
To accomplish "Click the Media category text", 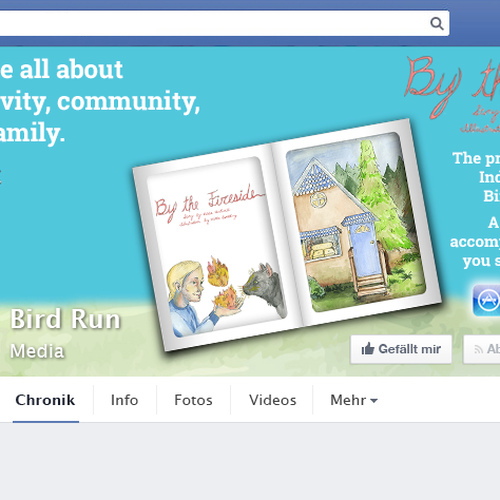I will click(x=37, y=351).
